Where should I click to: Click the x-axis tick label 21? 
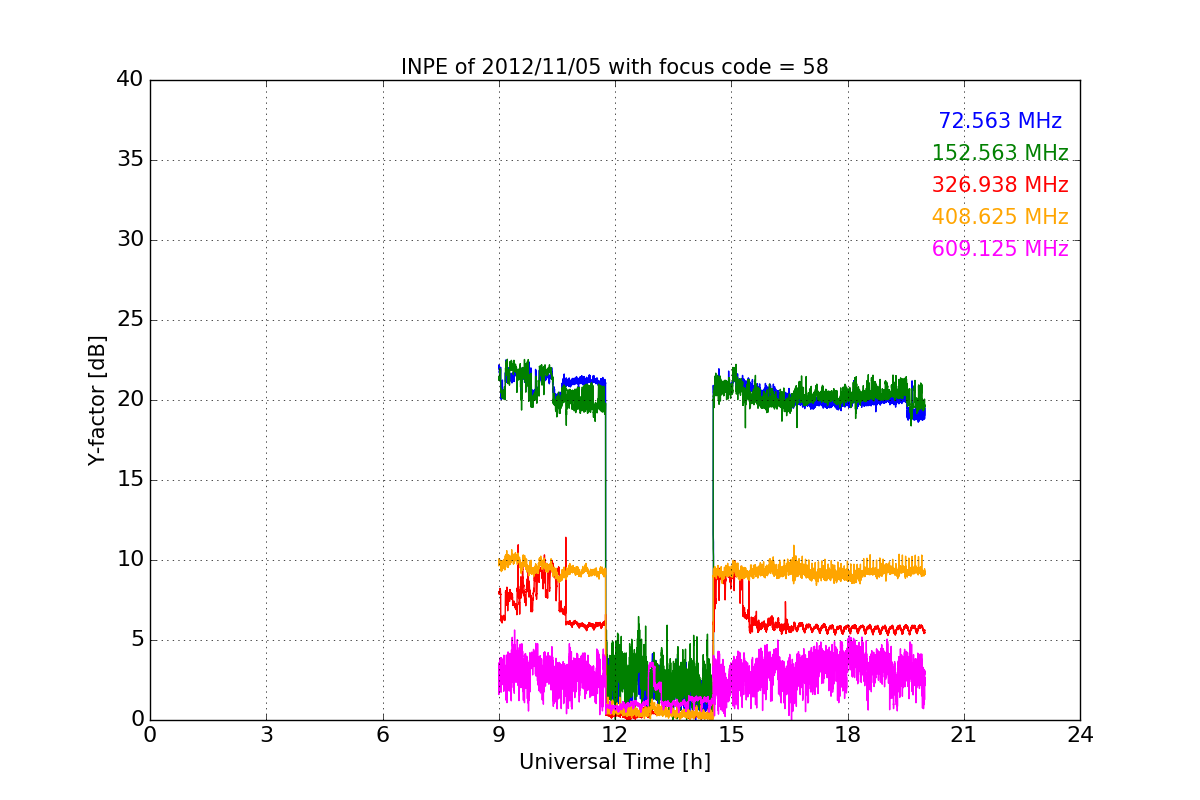tap(964, 735)
